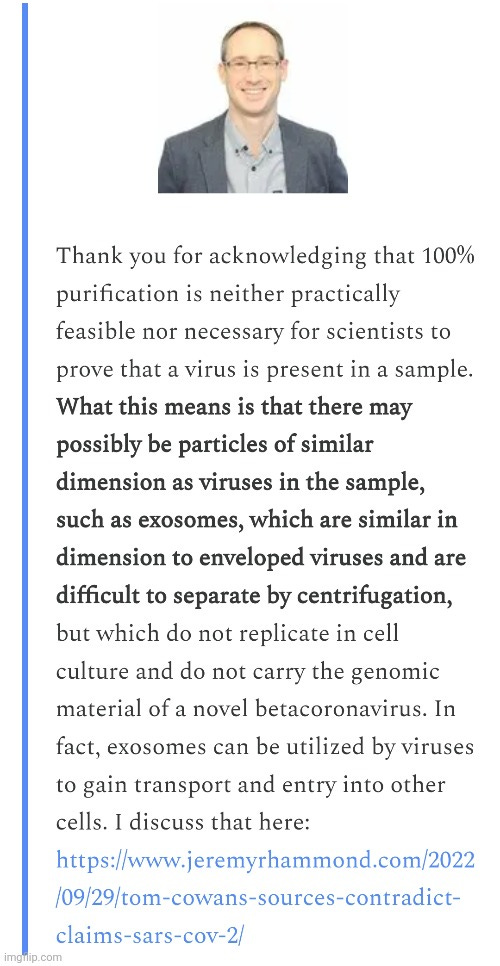500x966 pixels.
Task: Click the photo of the smiling man in glasses
Action: point(252,99)
